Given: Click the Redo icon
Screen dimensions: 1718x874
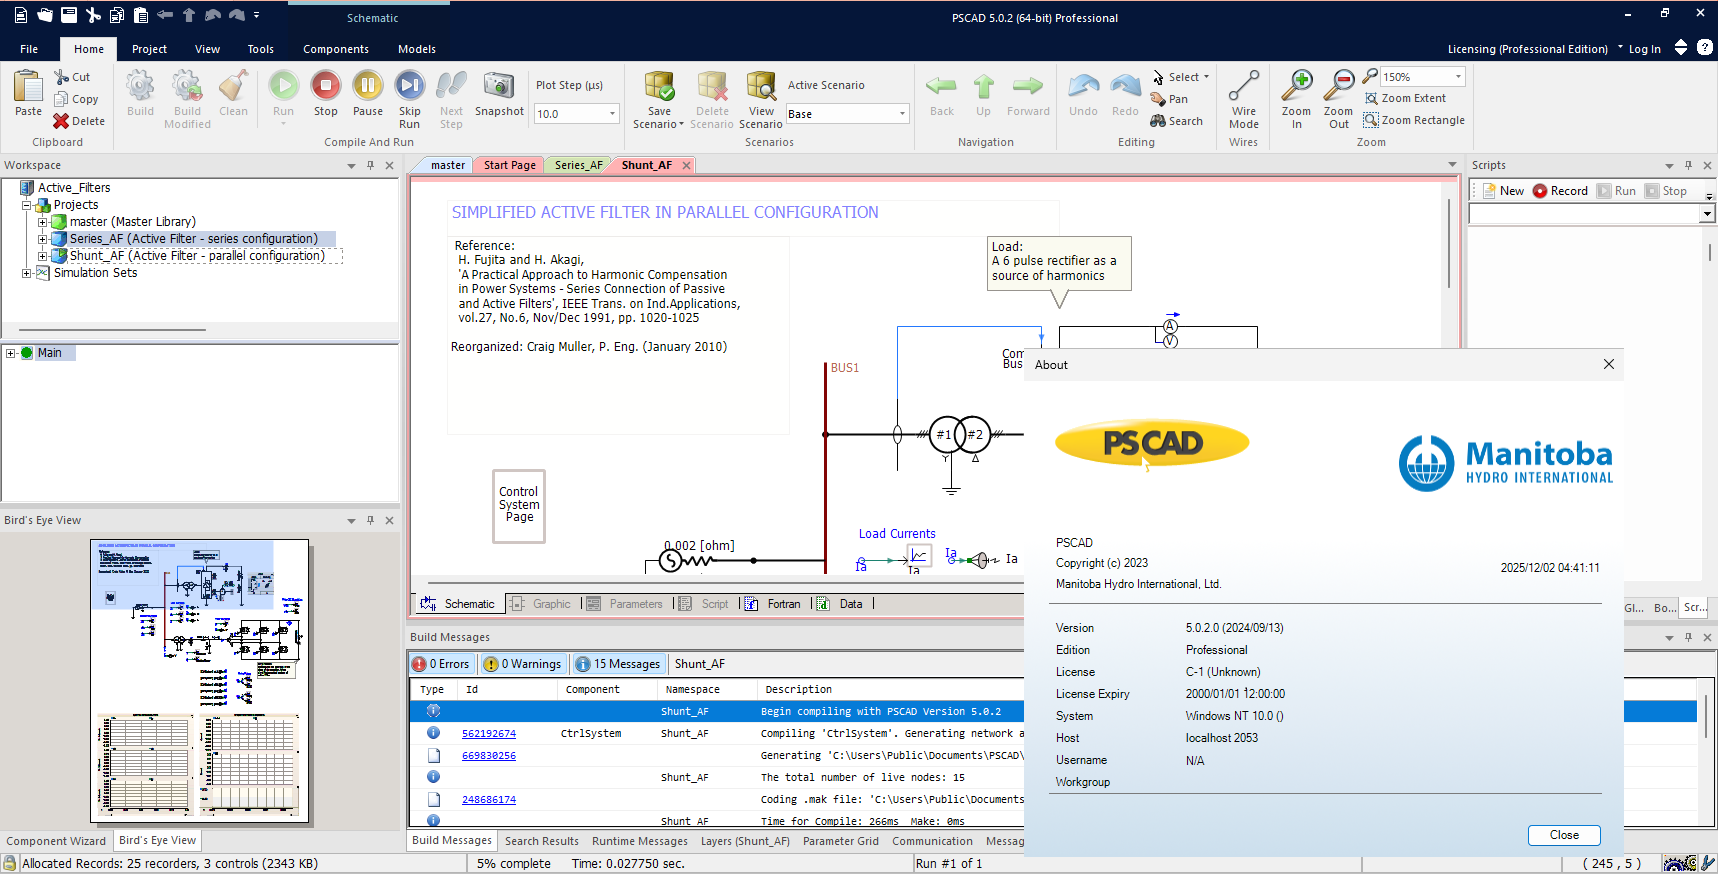Looking at the screenshot, I should 1125,87.
